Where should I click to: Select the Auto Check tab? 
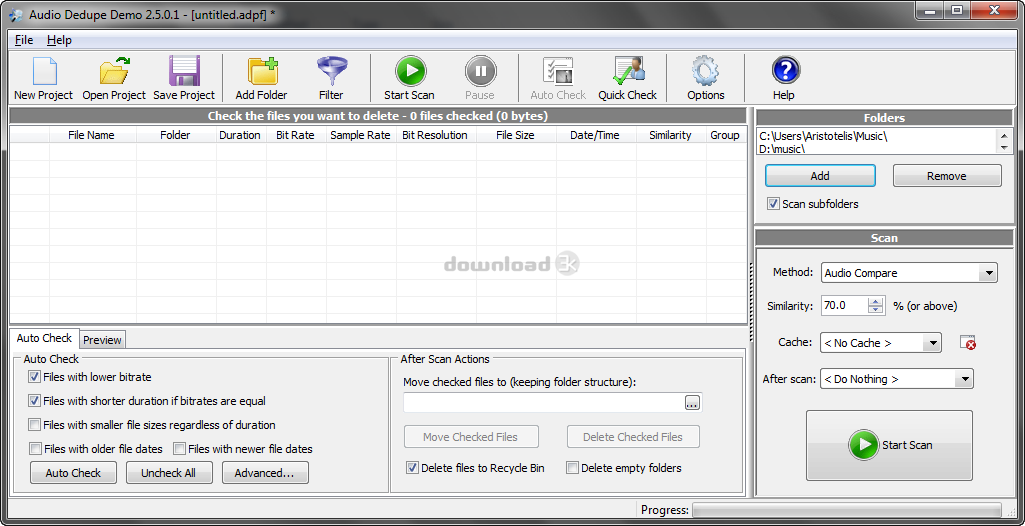pyautogui.click(x=44, y=338)
